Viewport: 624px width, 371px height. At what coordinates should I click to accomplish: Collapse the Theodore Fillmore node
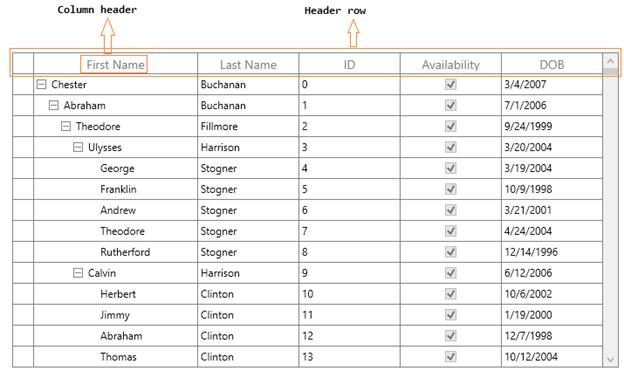tap(66, 126)
